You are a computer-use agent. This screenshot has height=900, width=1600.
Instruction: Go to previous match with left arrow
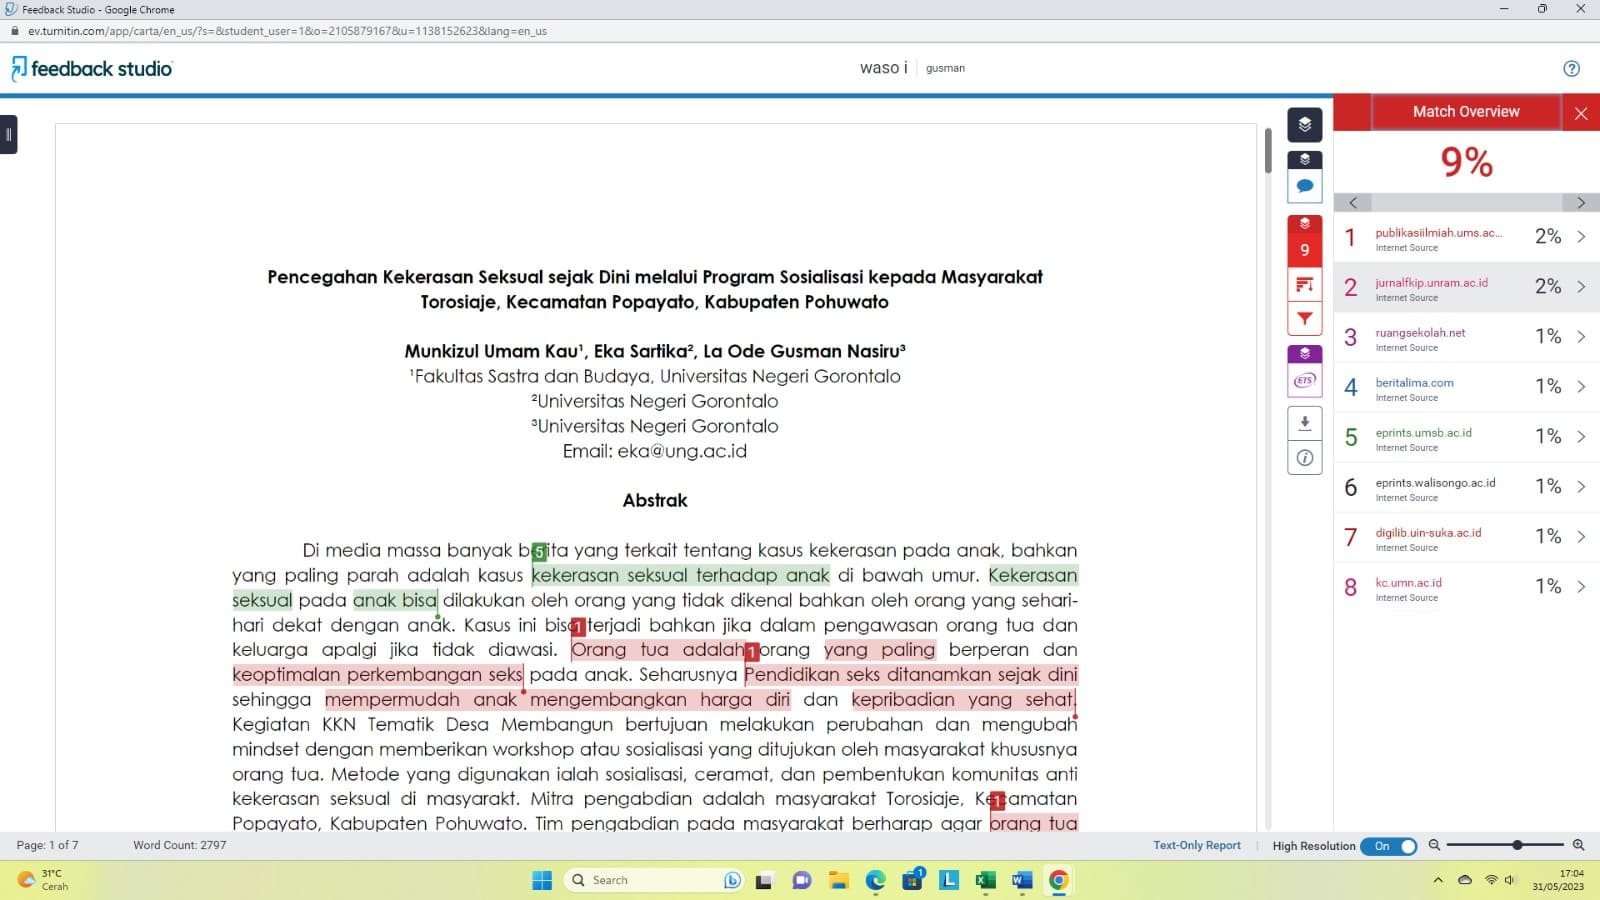(1353, 203)
